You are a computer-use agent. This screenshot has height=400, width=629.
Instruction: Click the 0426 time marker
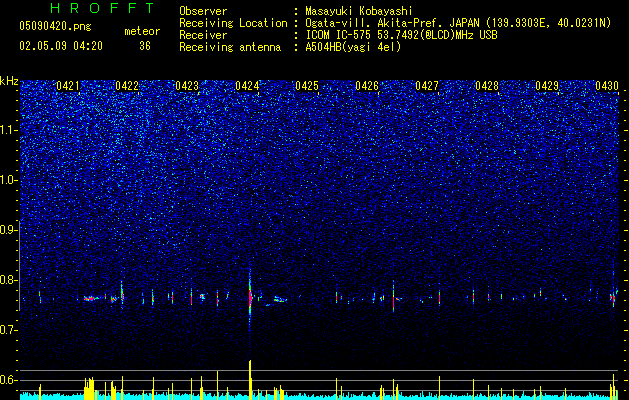click(x=367, y=86)
